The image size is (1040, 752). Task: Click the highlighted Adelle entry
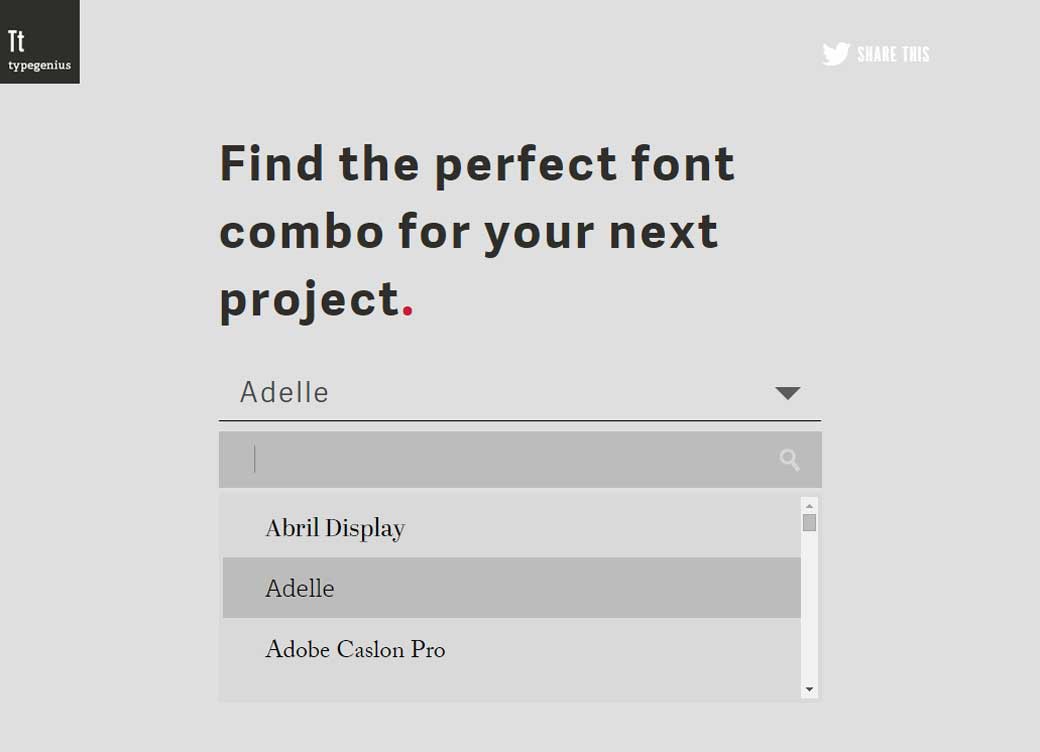click(x=299, y=588)
